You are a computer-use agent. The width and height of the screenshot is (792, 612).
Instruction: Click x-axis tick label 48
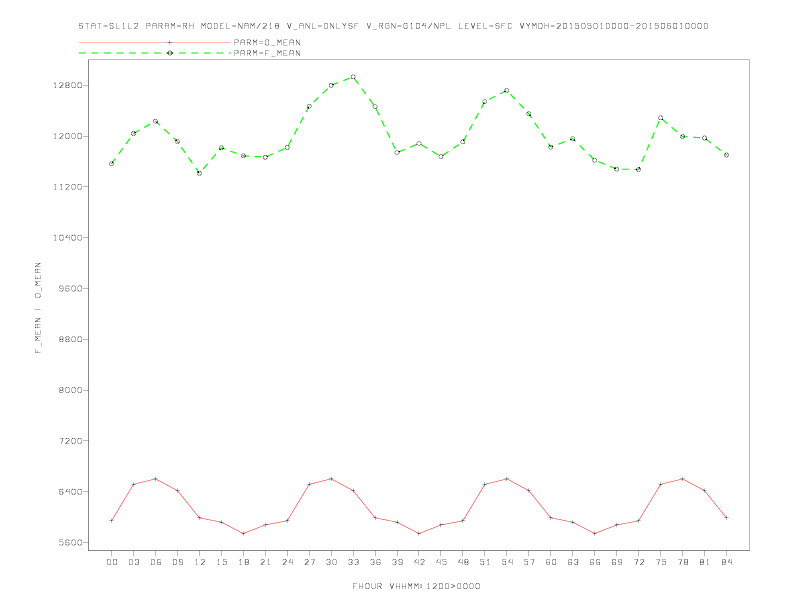pos(463,562)
